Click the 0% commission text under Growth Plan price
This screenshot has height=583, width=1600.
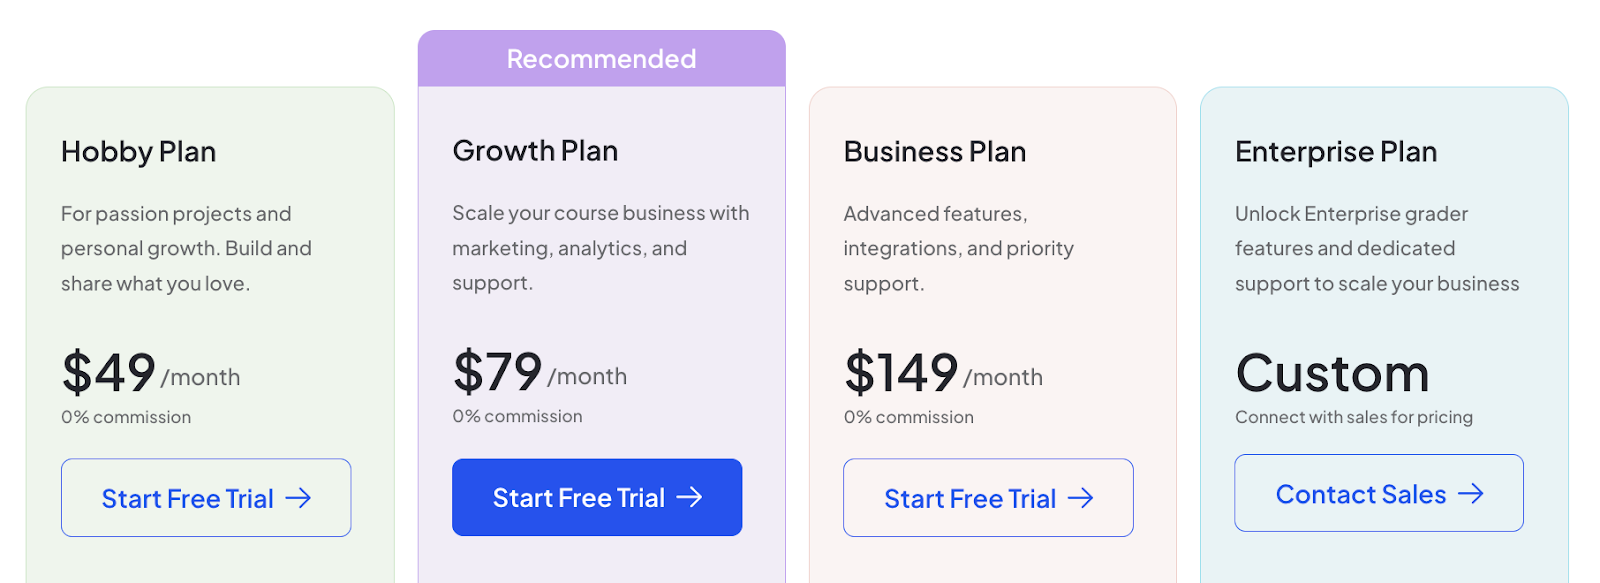pos(516,416)
